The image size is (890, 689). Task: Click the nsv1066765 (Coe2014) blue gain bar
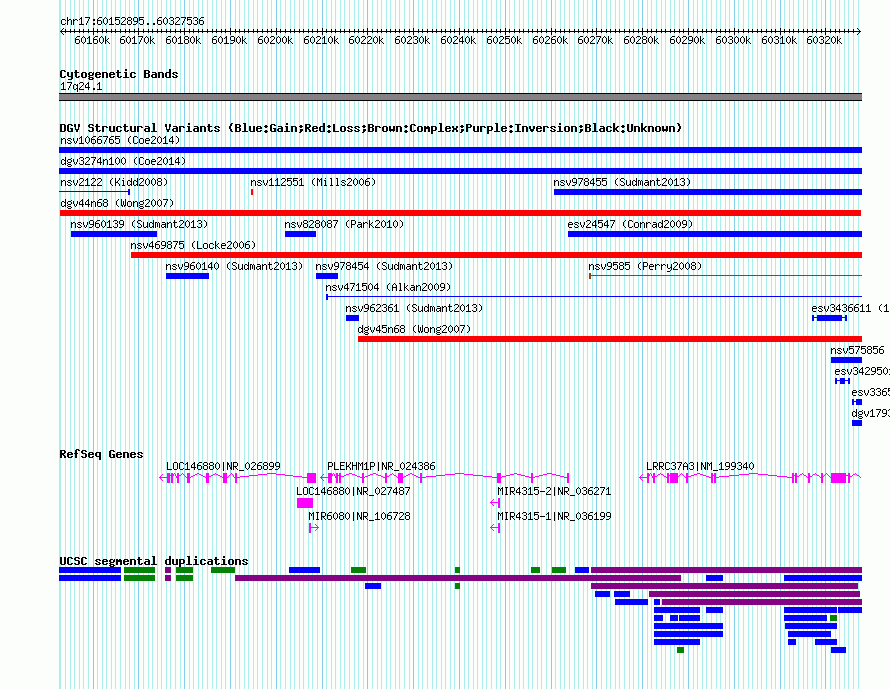coord(460,150)
